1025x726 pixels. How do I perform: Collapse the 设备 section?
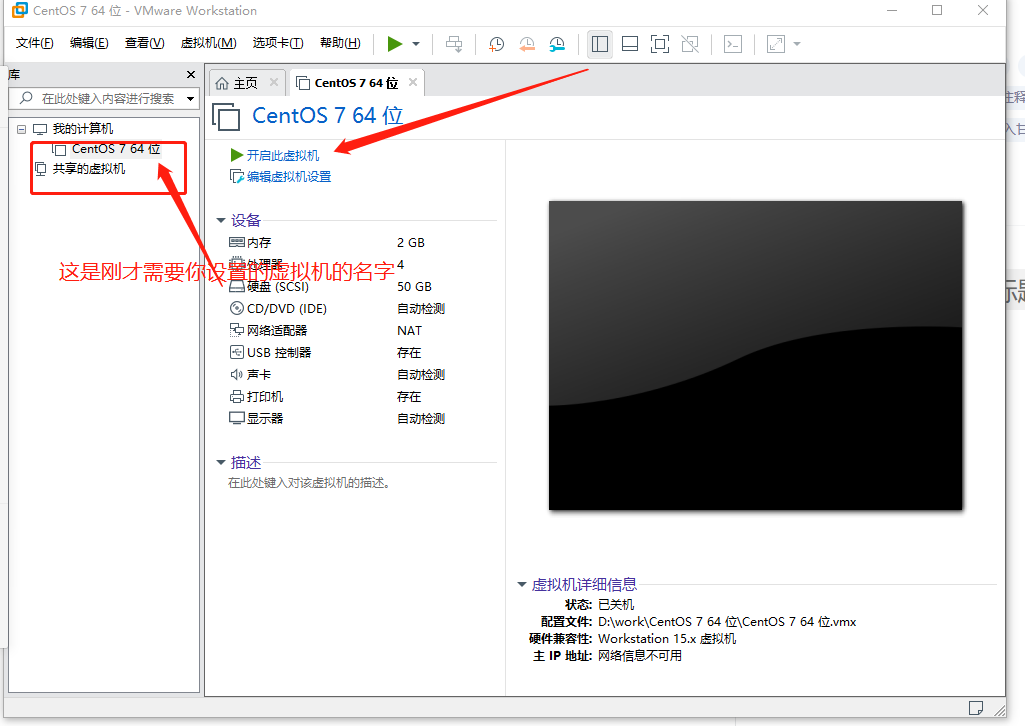(x=221, y=221)
